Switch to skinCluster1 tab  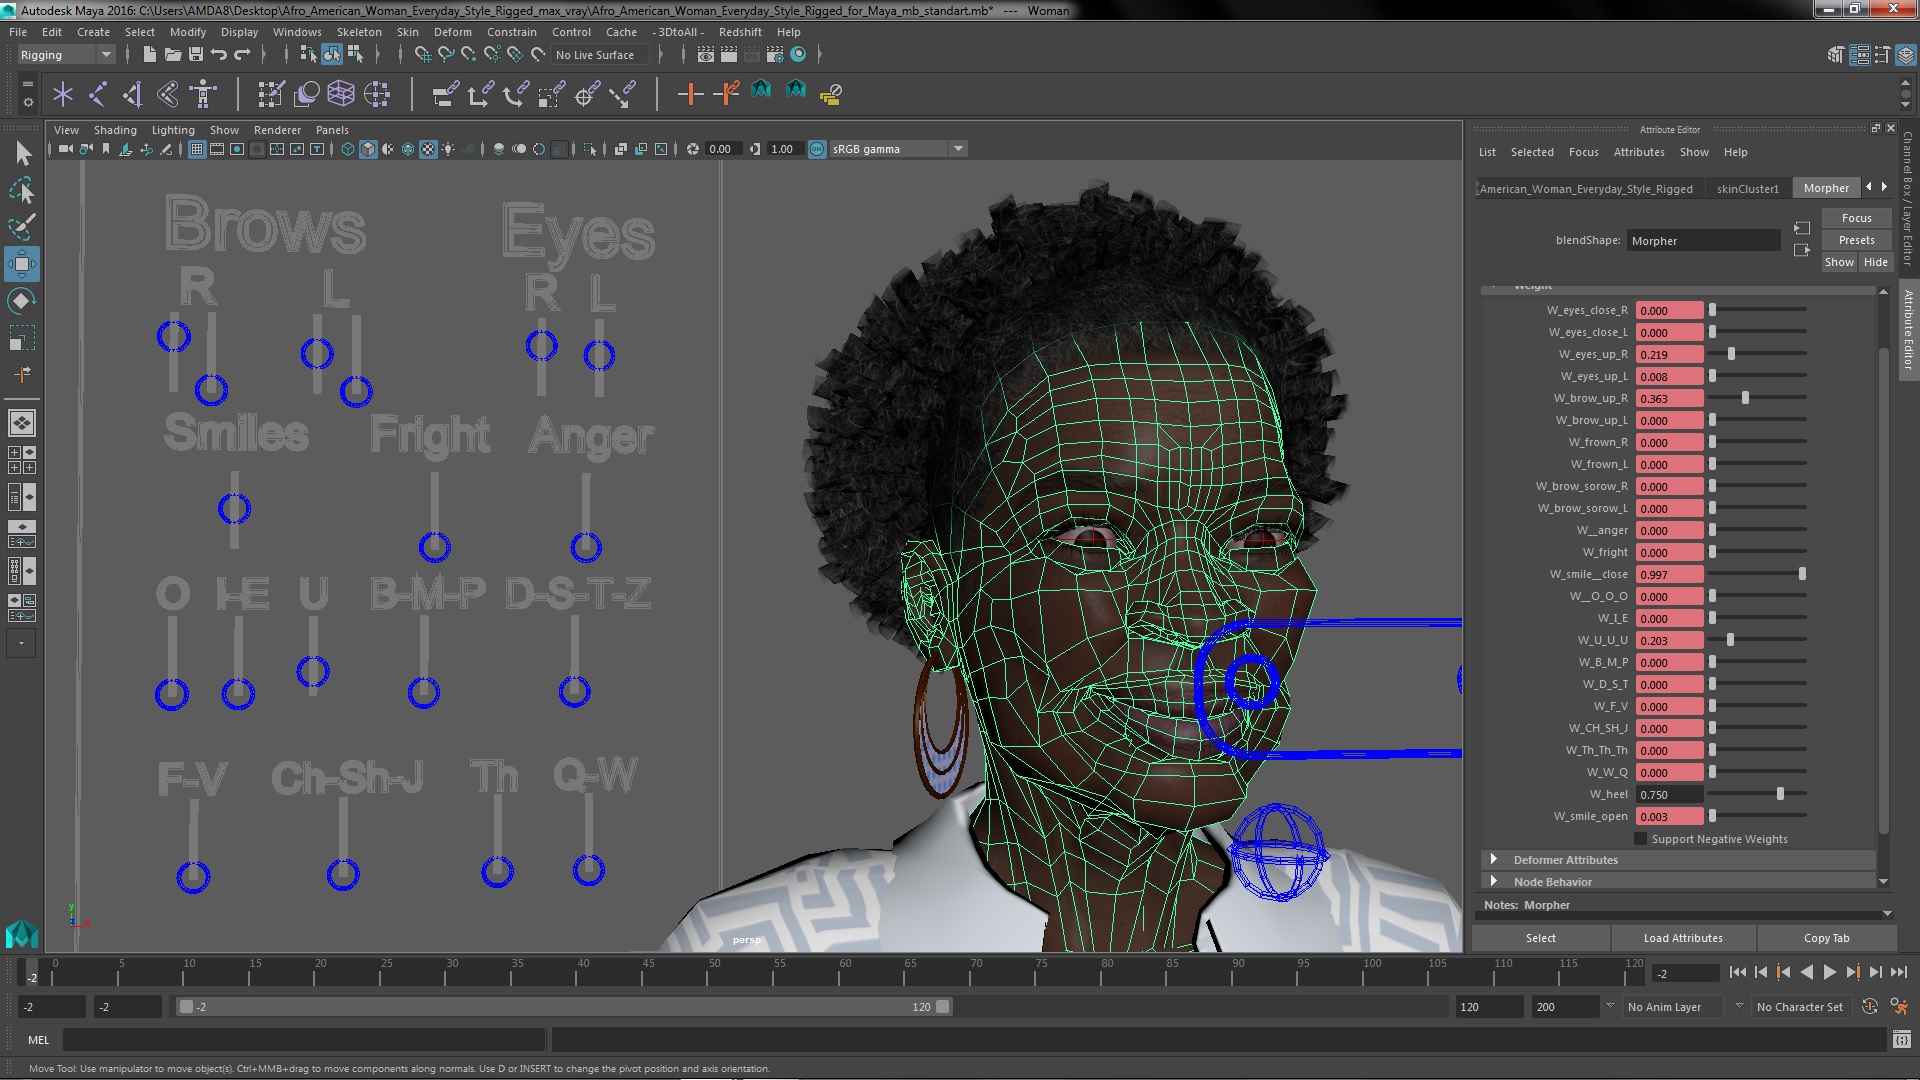click(x=1747, y=188)
